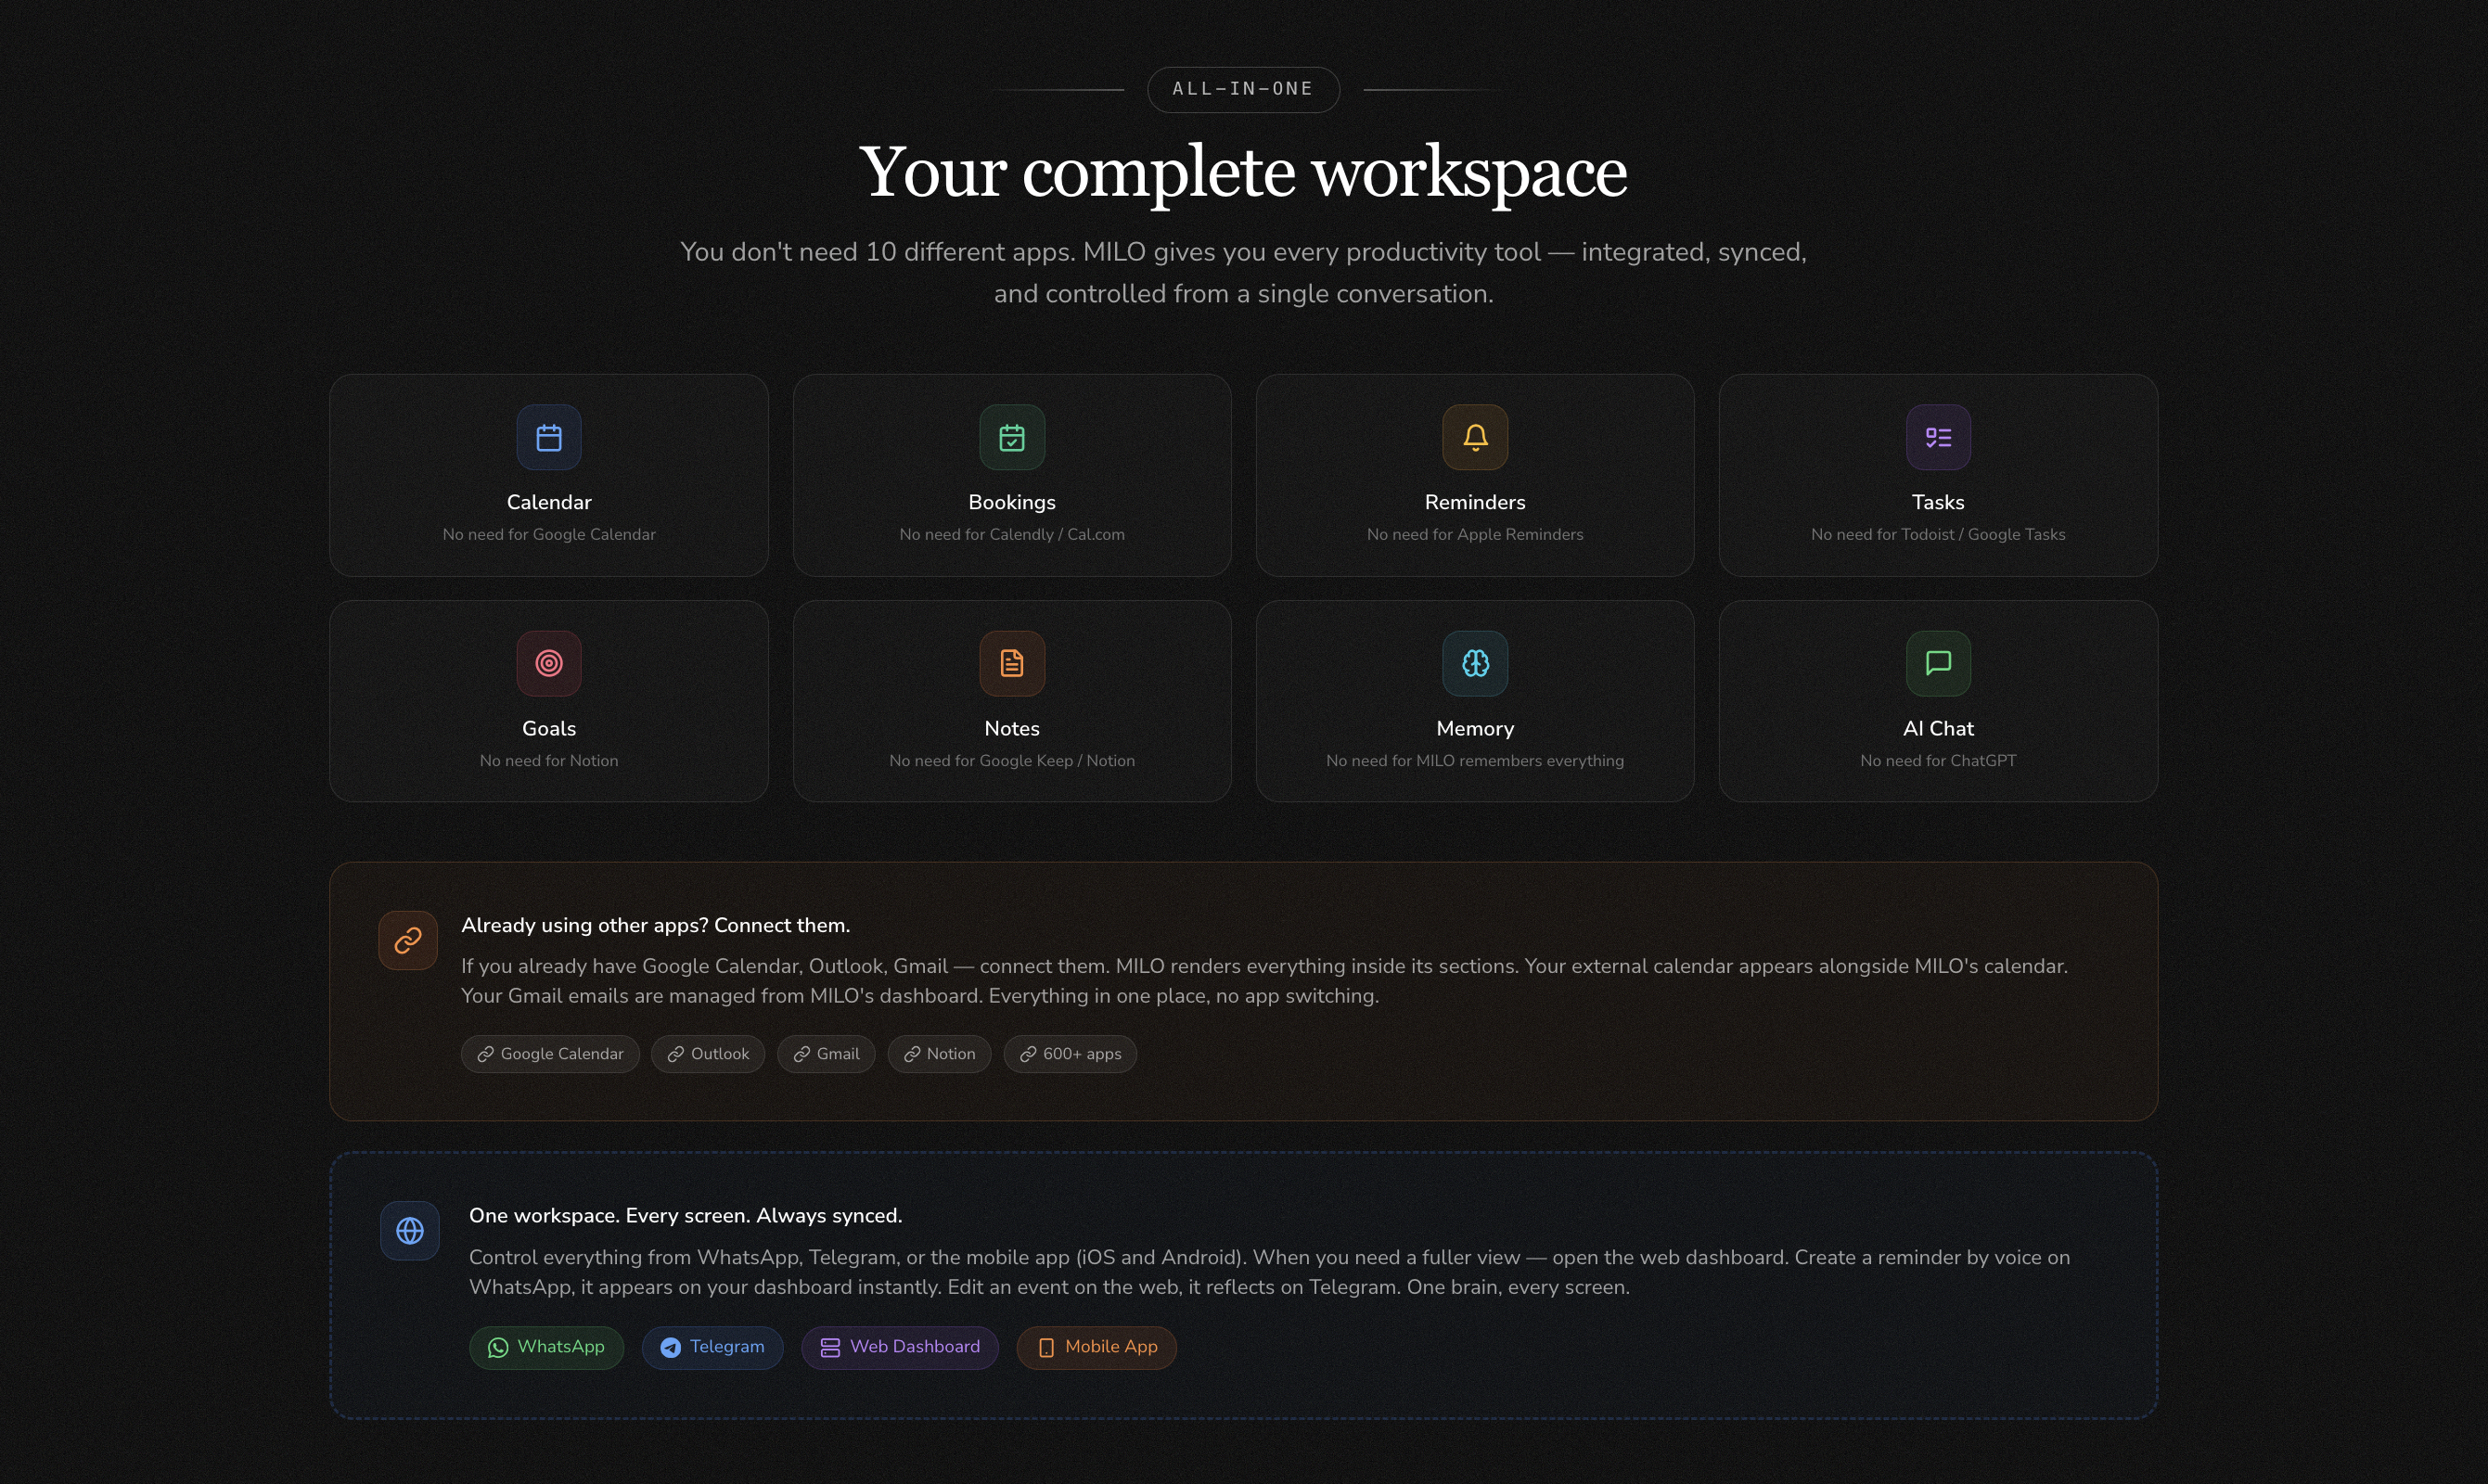The image size is (2488, 1484).
Task: Click the ALL-IN-ONE pill label
Action: (x=1242, y=89)
